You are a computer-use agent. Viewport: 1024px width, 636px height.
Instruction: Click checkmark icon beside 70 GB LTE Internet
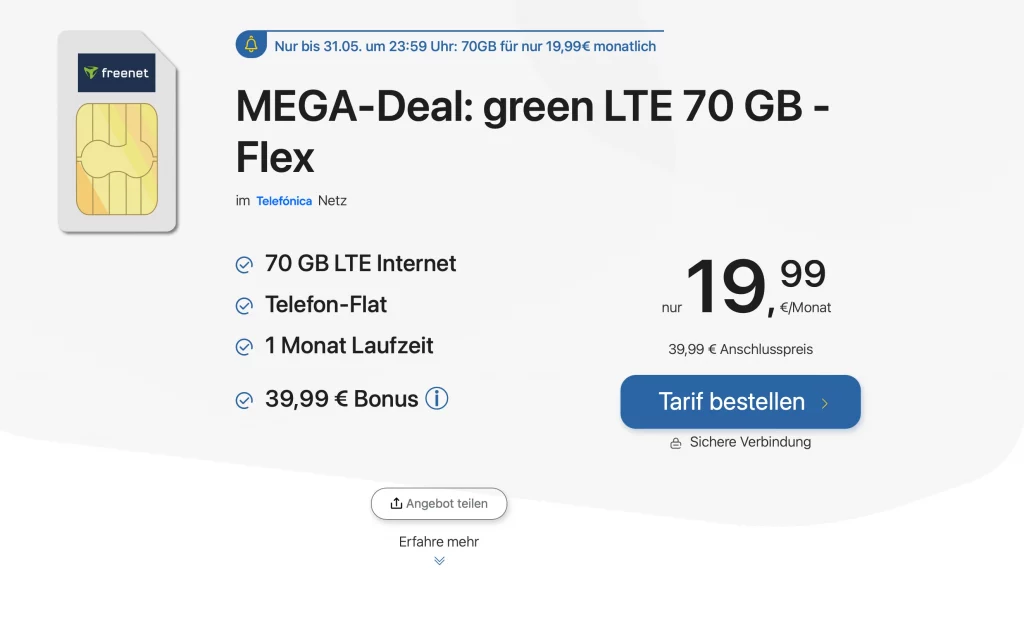click(244, 265)
